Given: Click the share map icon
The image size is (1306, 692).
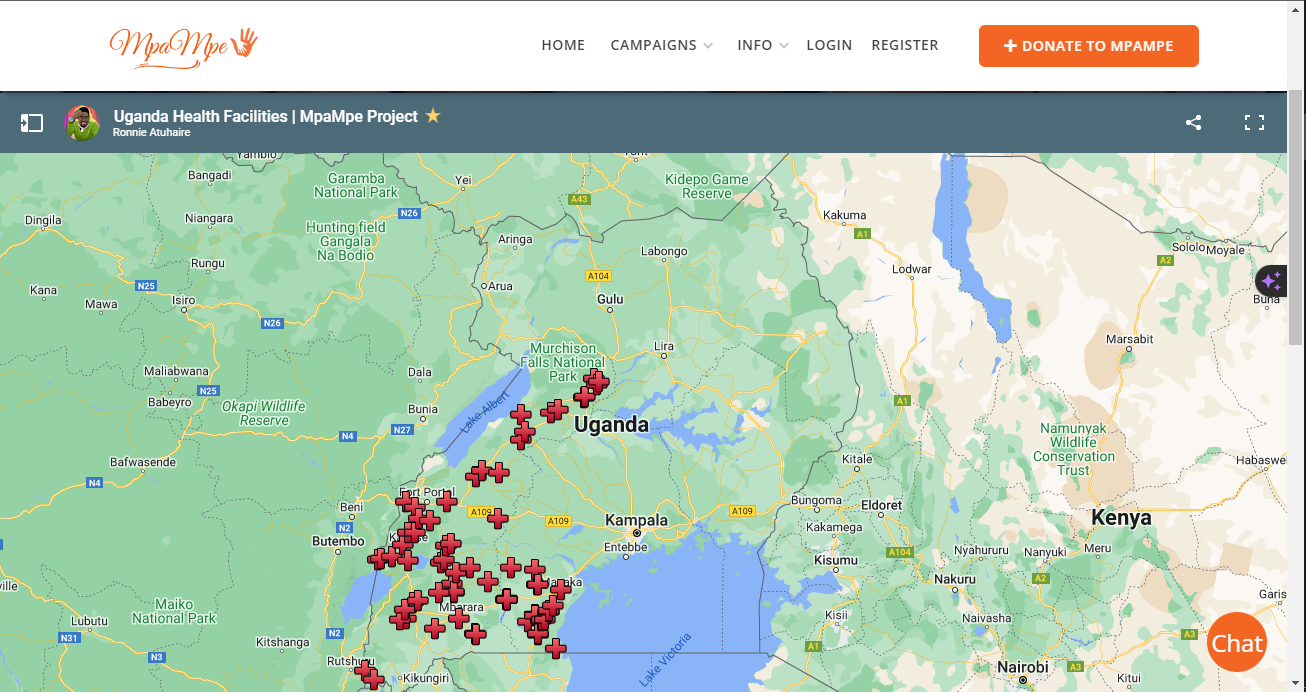Looking at the screenshot, I should (1193, 123).
